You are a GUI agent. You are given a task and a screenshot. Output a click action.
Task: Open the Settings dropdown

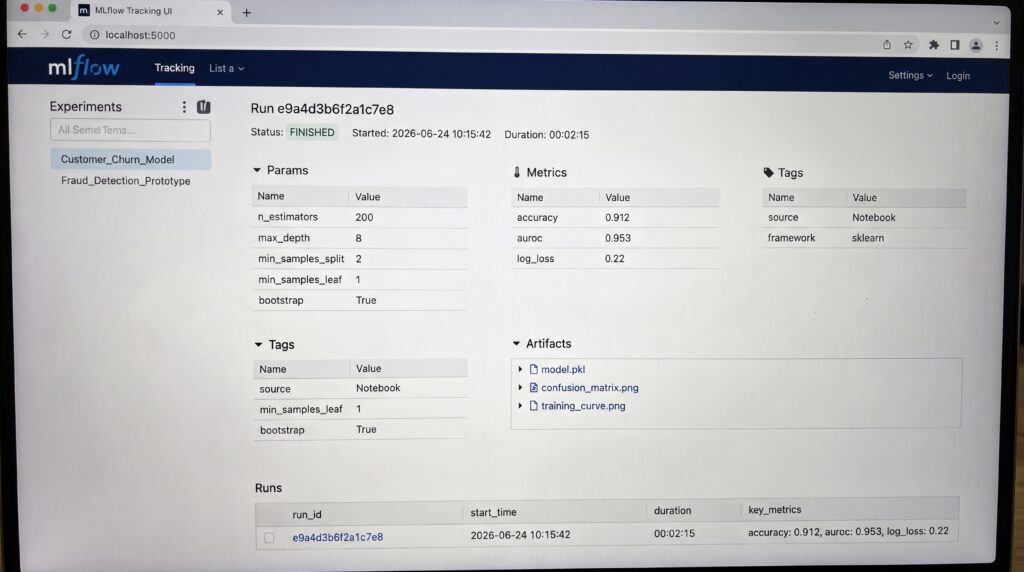[910, 75]
